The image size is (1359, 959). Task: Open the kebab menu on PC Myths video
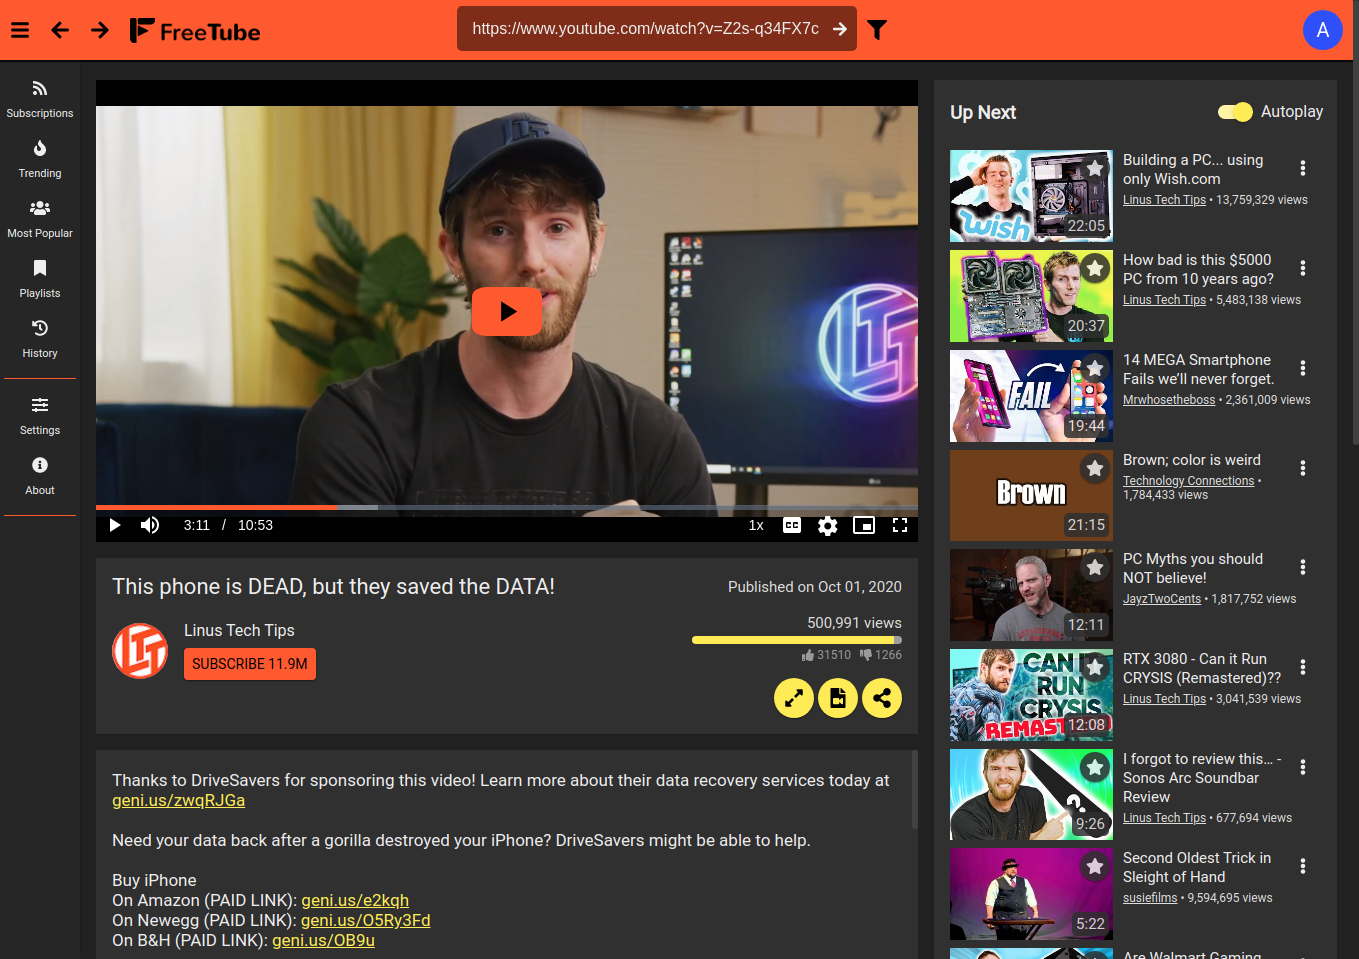(1302, 567)
